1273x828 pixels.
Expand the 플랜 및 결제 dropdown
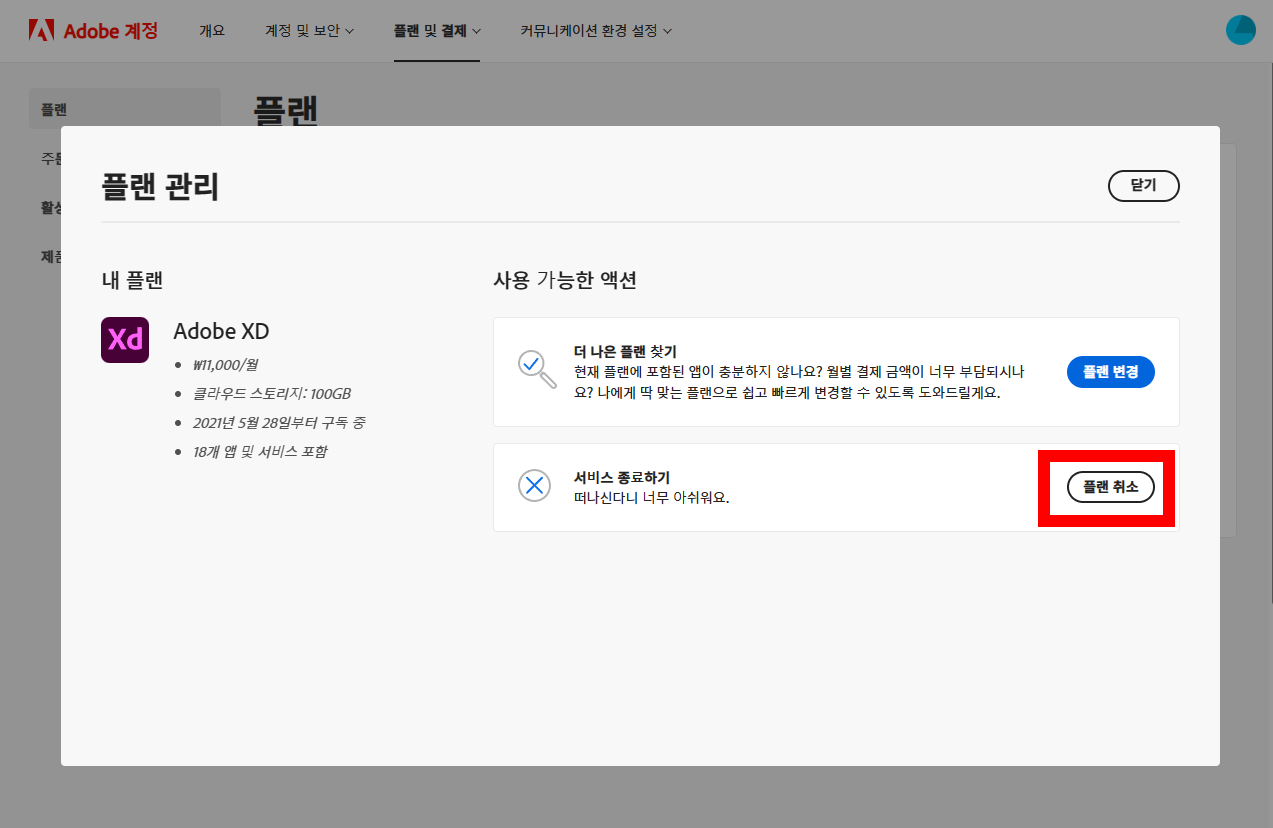[x=437, y=31]
